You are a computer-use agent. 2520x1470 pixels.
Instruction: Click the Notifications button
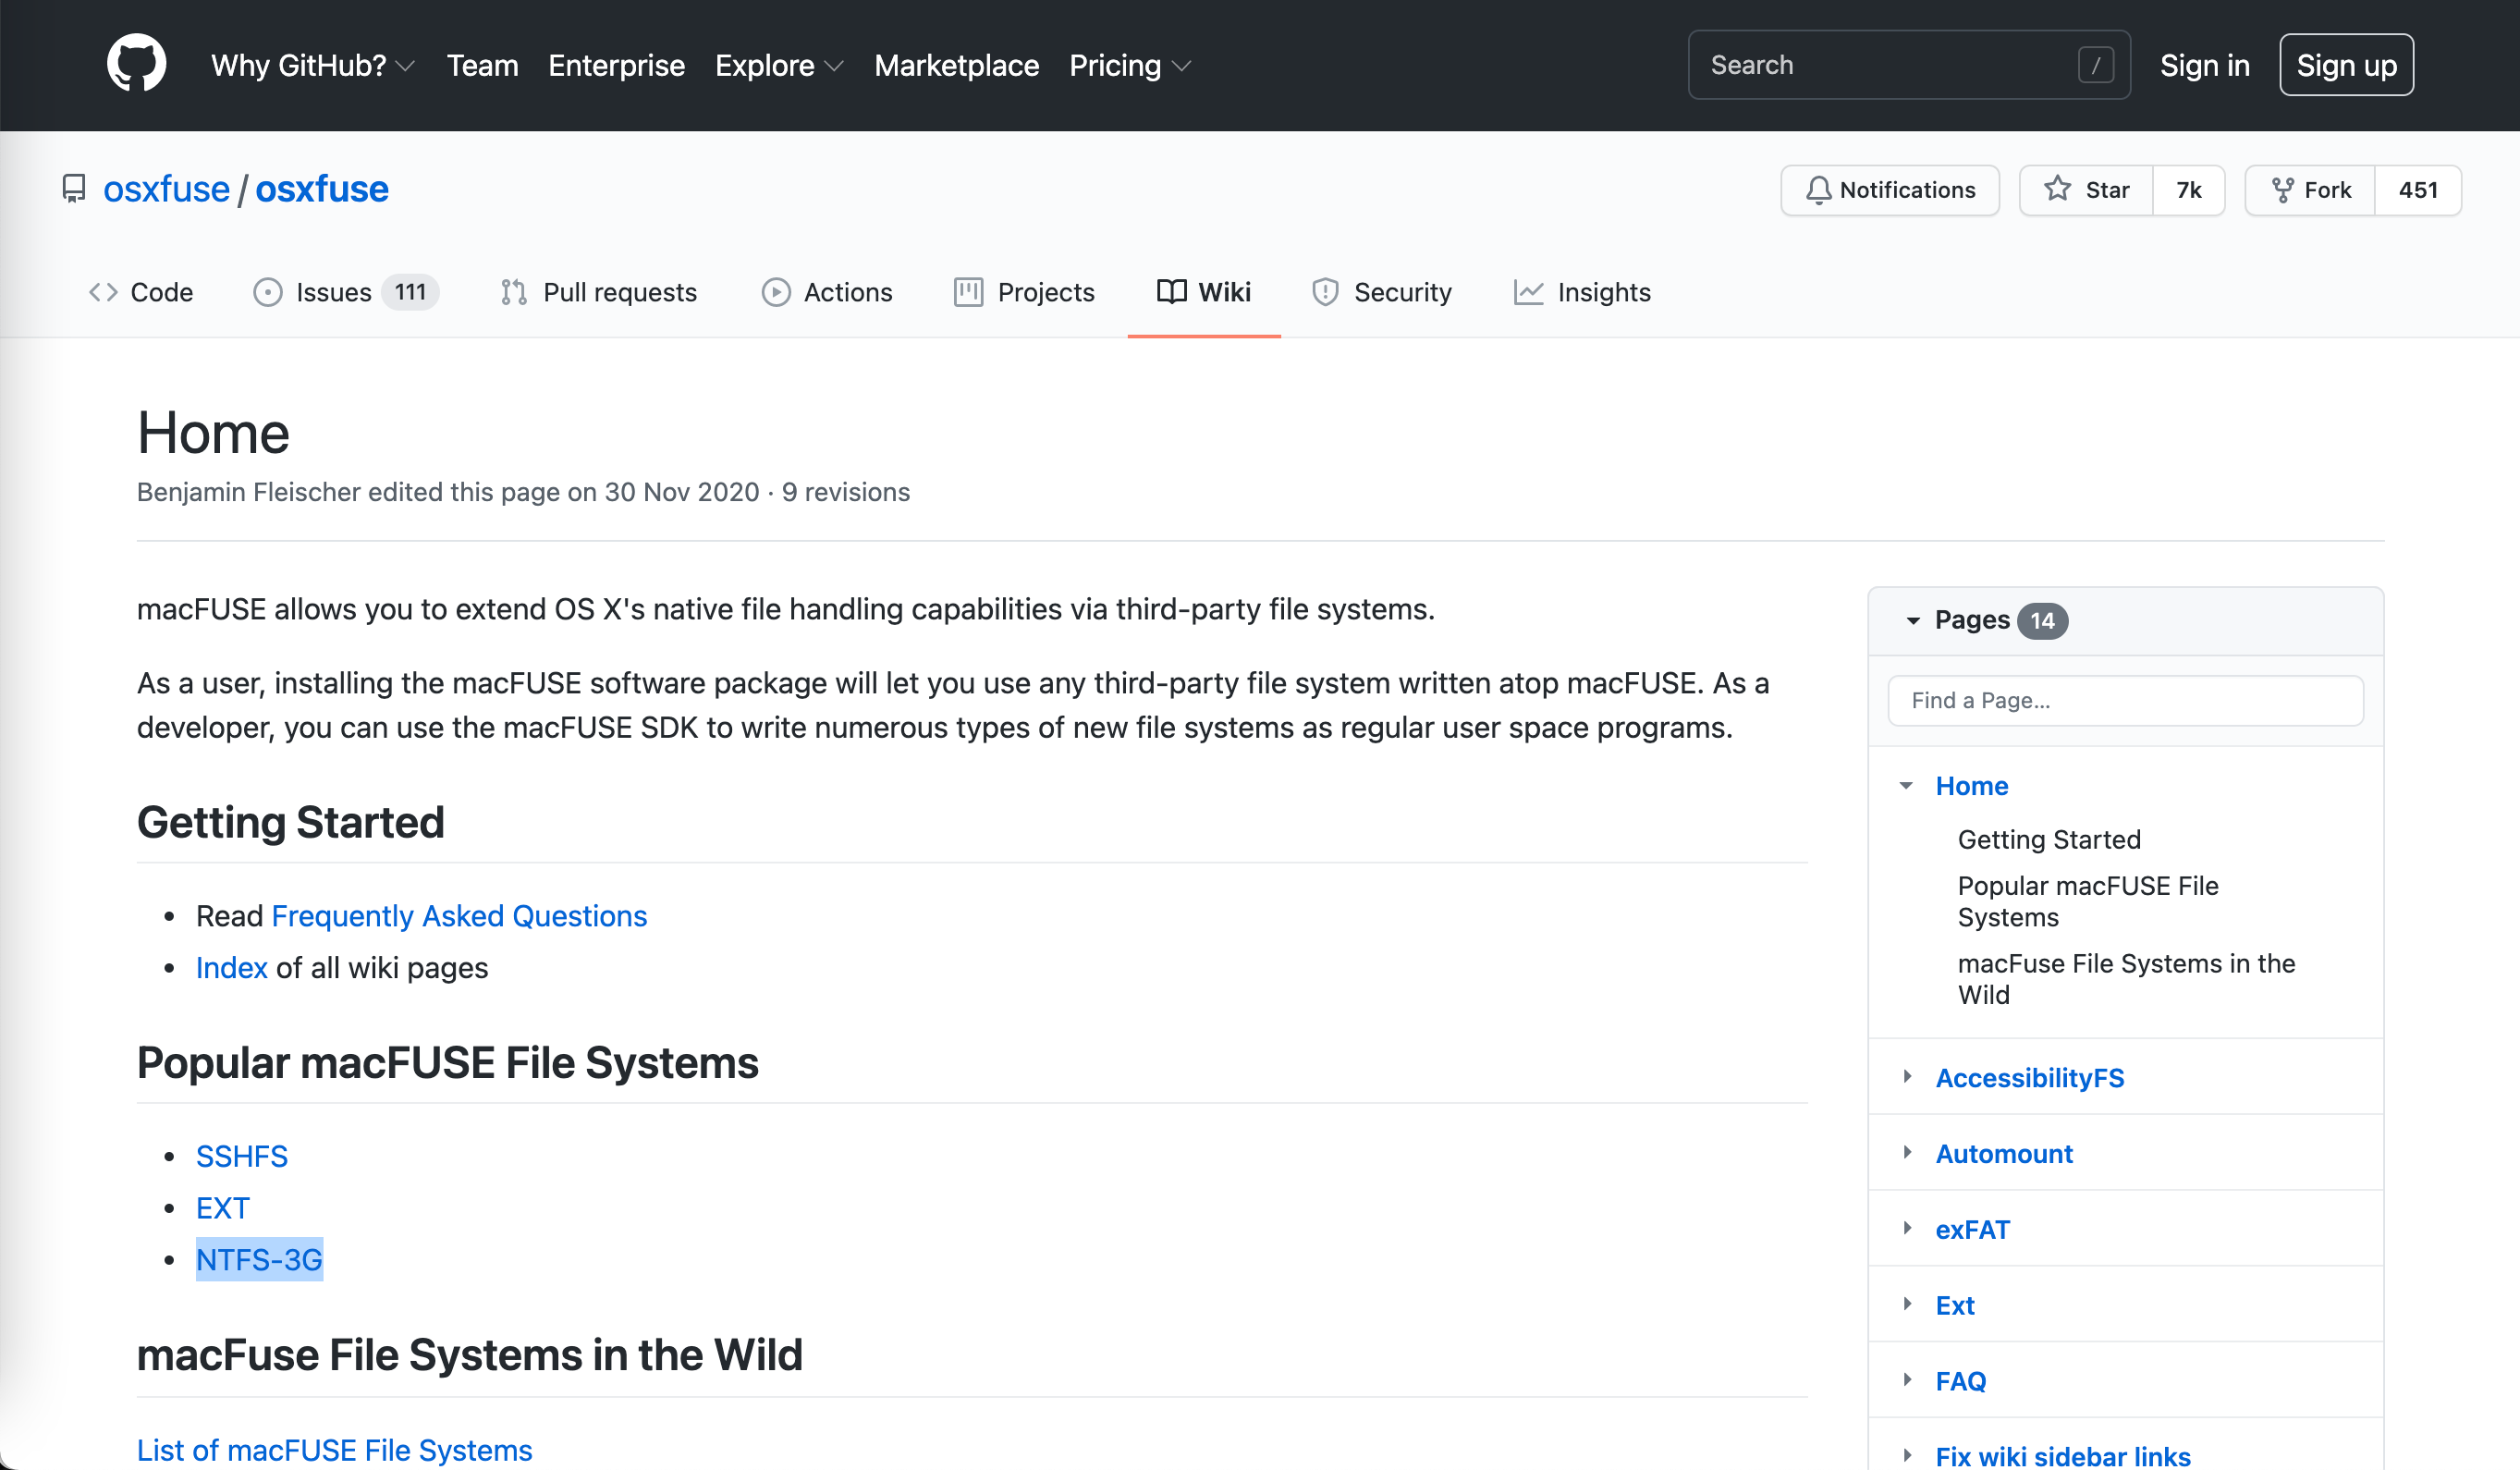pos(1890,190)
